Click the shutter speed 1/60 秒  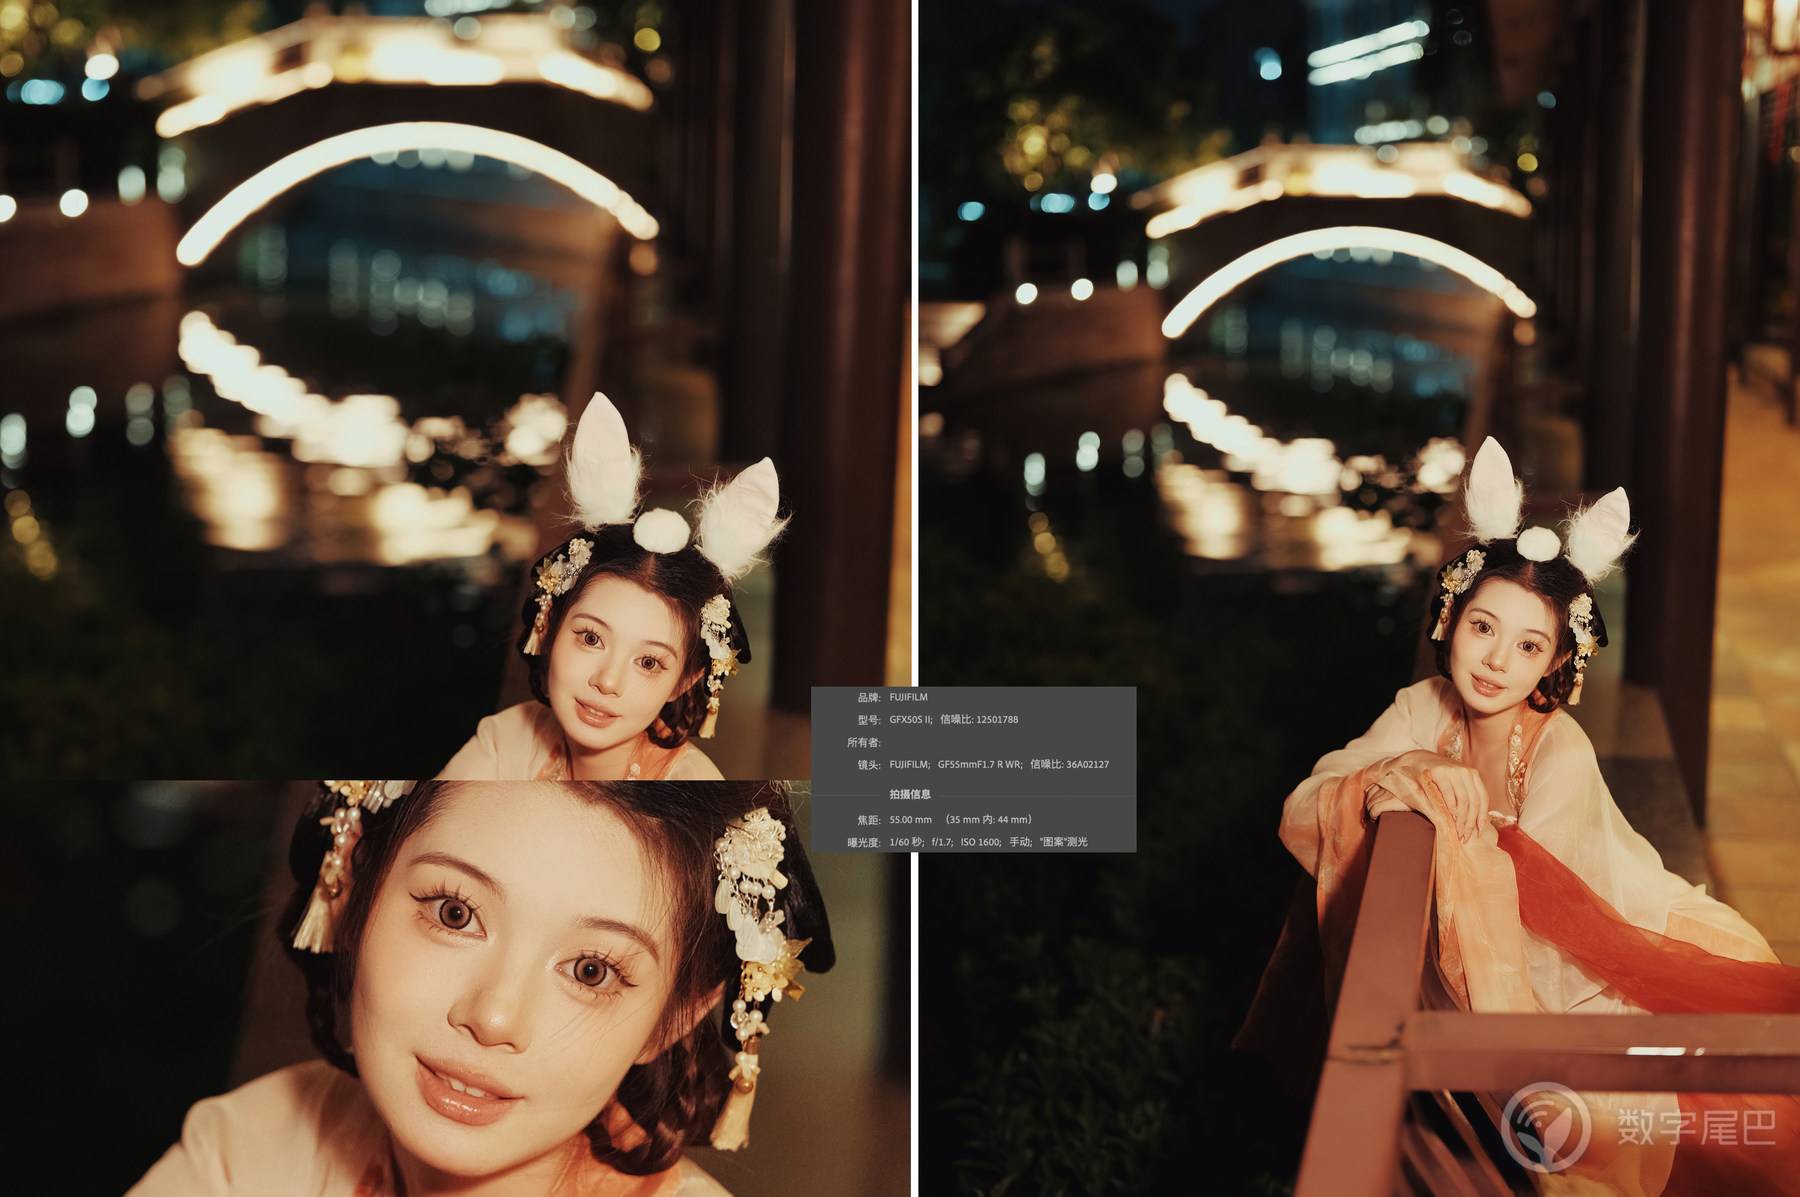click(906, 842)
